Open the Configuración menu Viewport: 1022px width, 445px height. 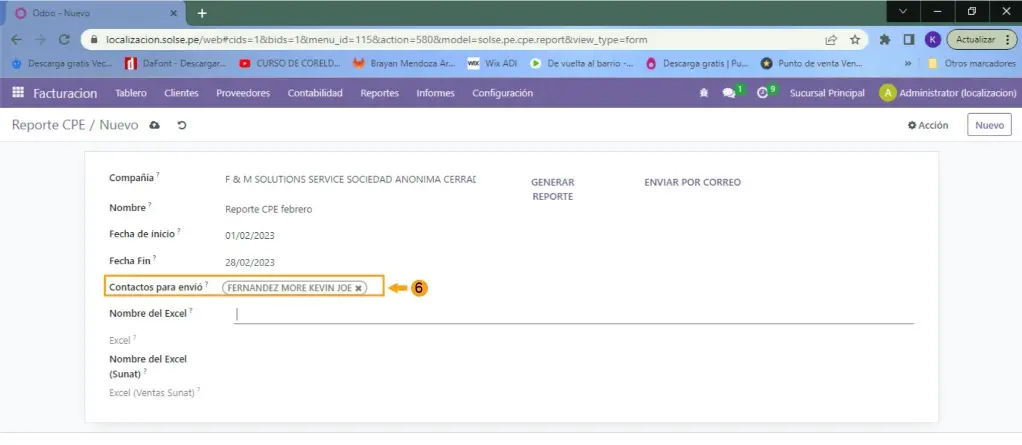point(502,93)
